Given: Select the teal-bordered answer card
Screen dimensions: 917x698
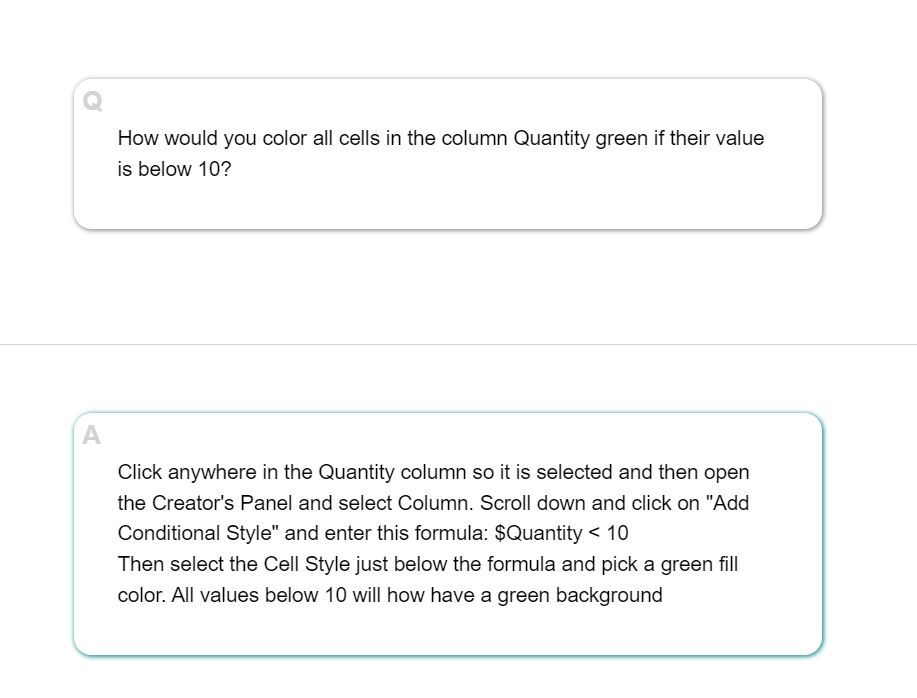Looking at the screenshot, I should (448, 534).
